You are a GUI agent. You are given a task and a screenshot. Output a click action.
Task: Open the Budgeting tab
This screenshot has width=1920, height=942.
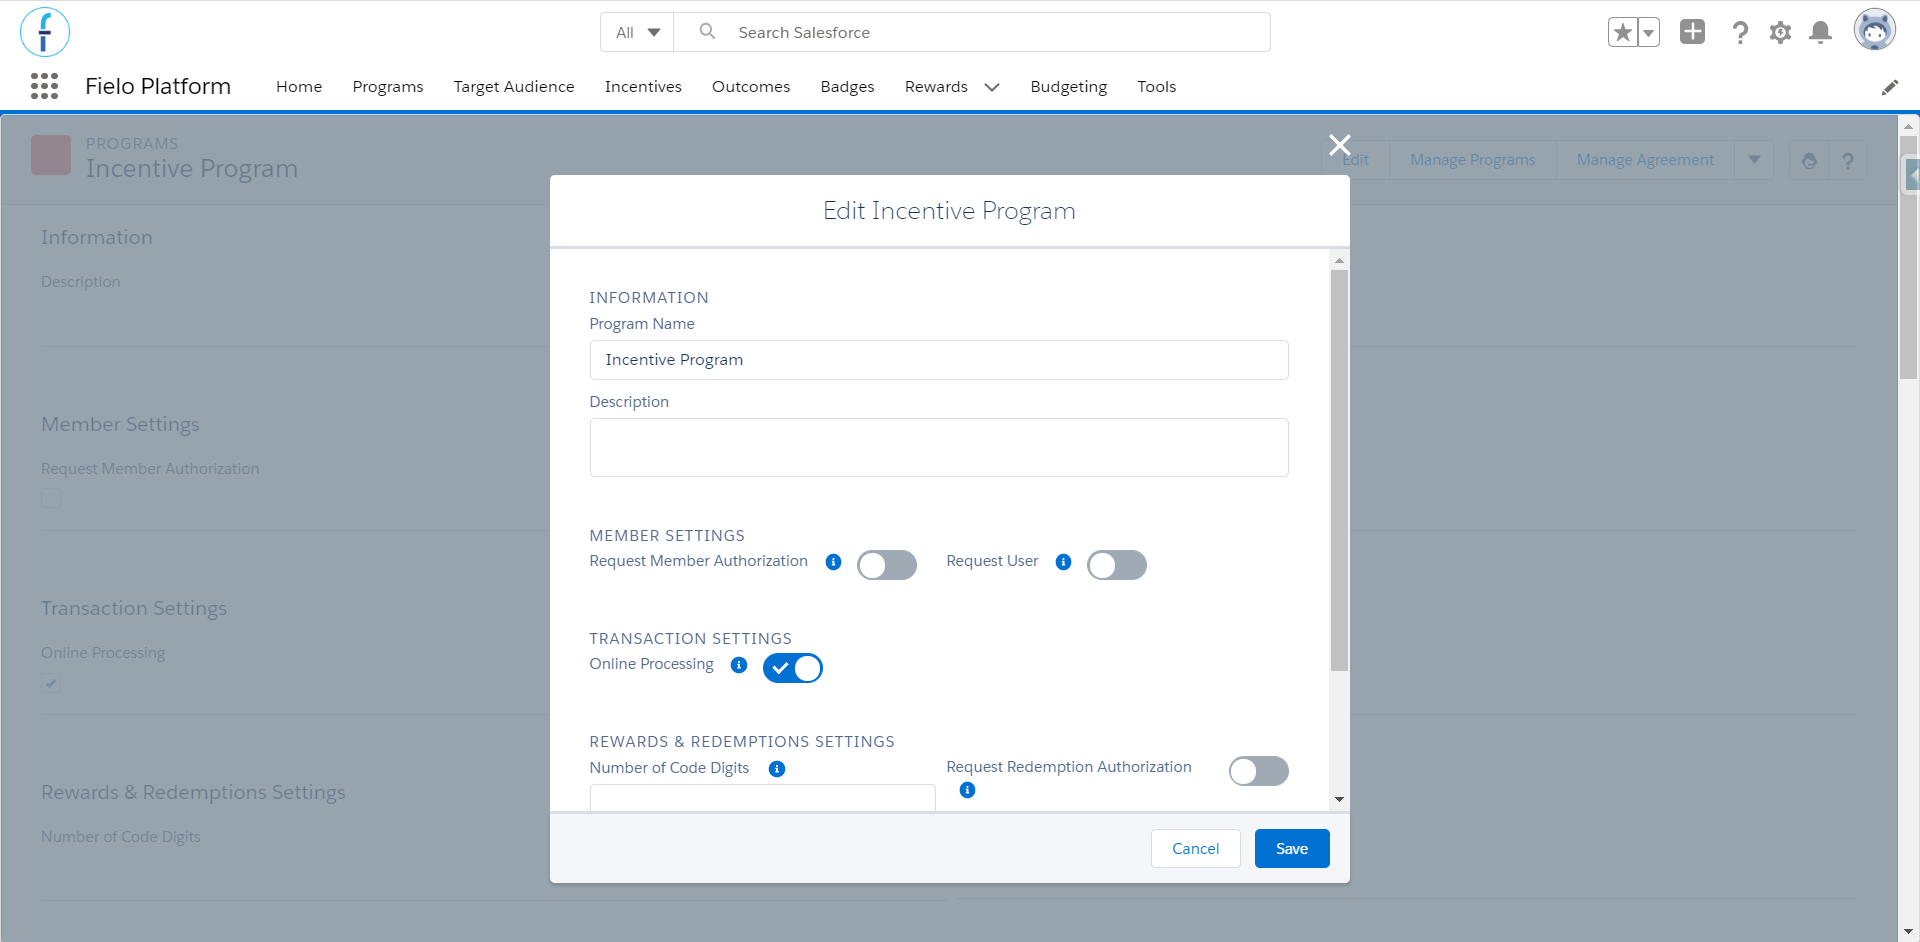click(1069, 87)
